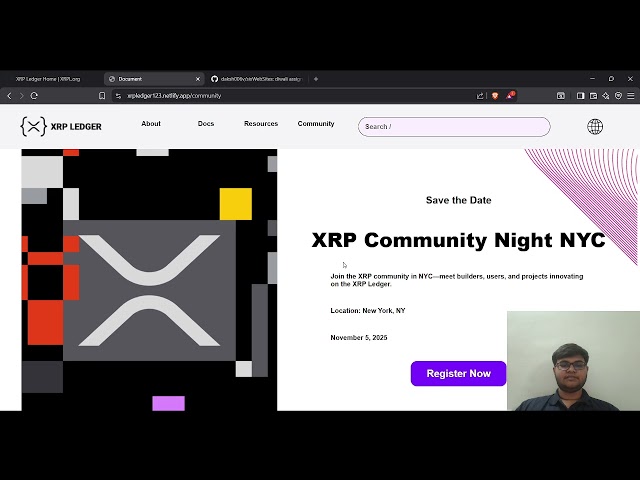Open the browser hamburger menu
The width and height of the screenshot is (640, 480).
pyautogui.click(x=631, y=96)
